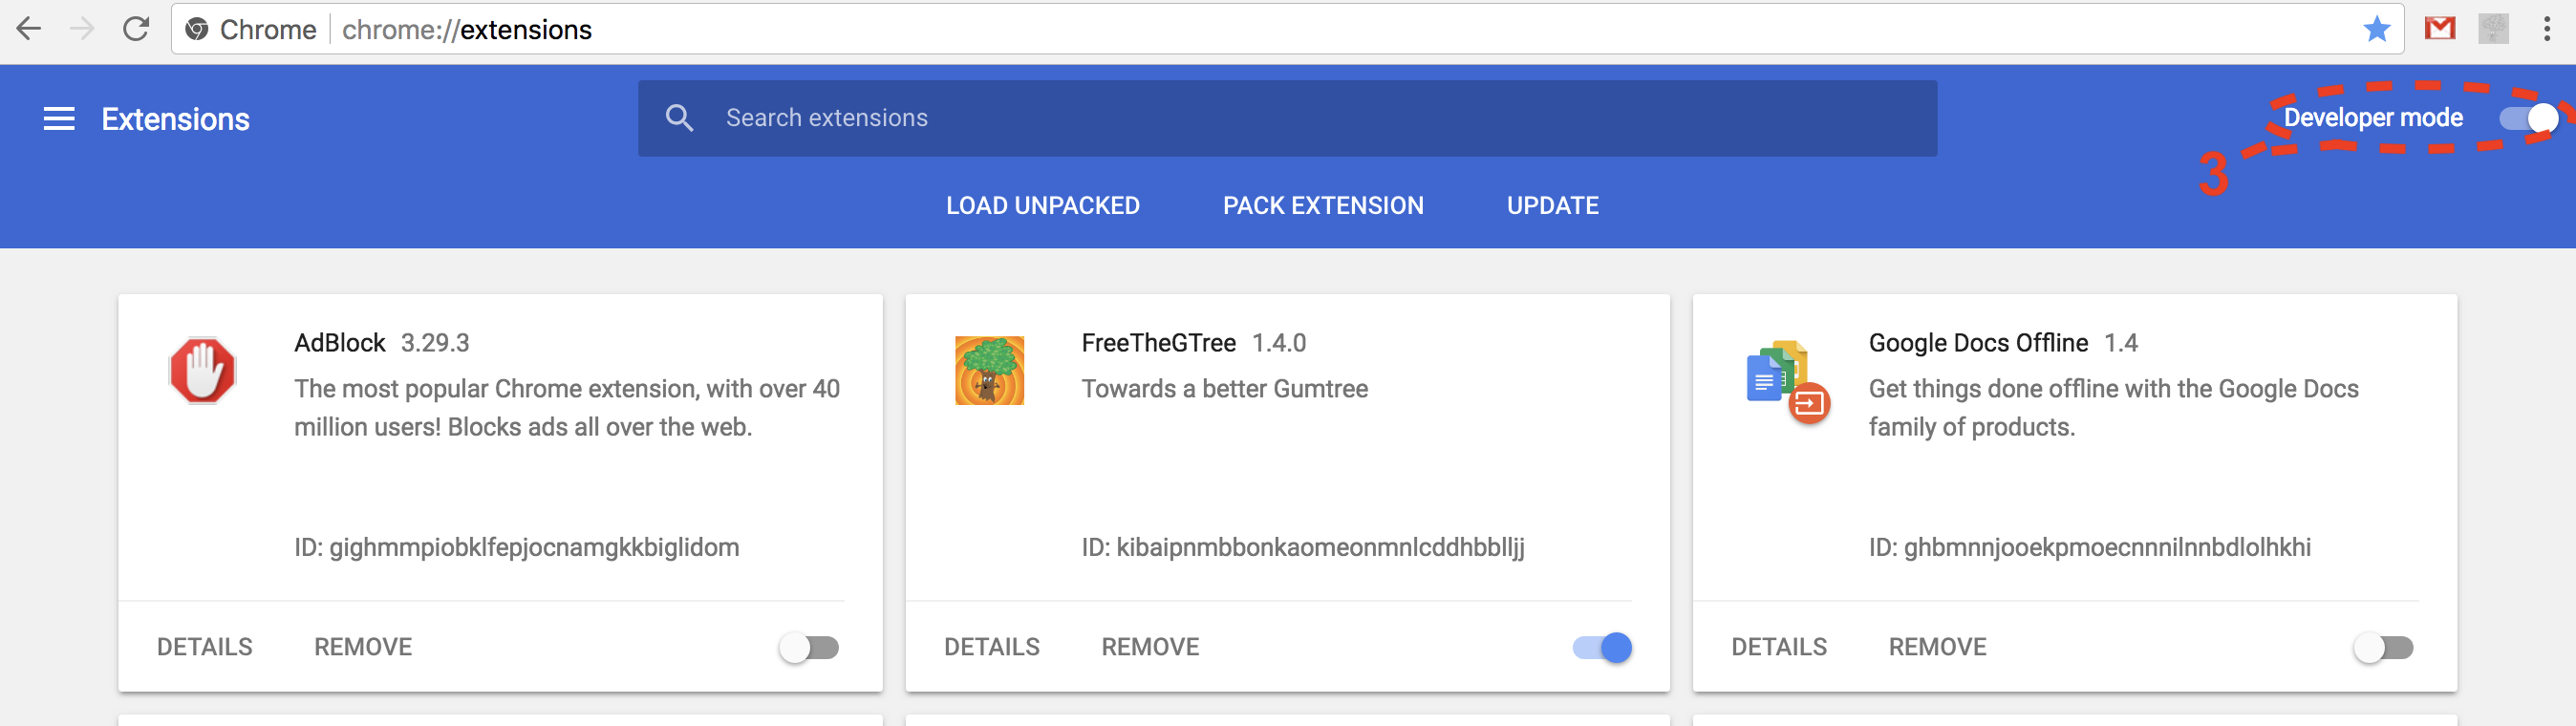Screen dimensions: 2576x726
Task: Focus the Search extensions field
Action: pyautogui.click(x=1287, y=118)
